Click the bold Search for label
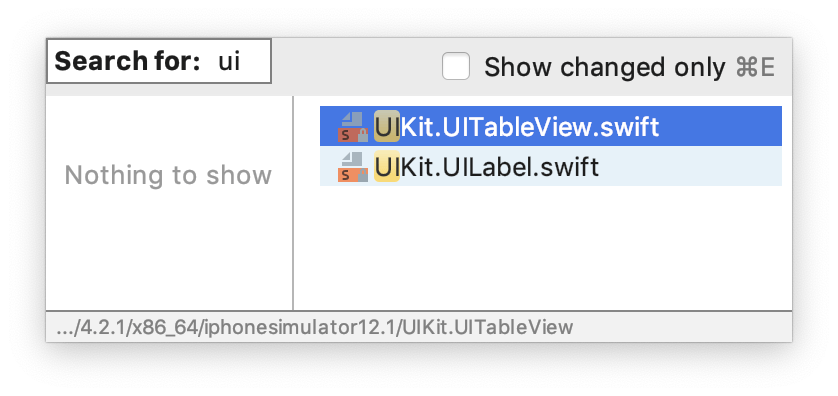 127,61
